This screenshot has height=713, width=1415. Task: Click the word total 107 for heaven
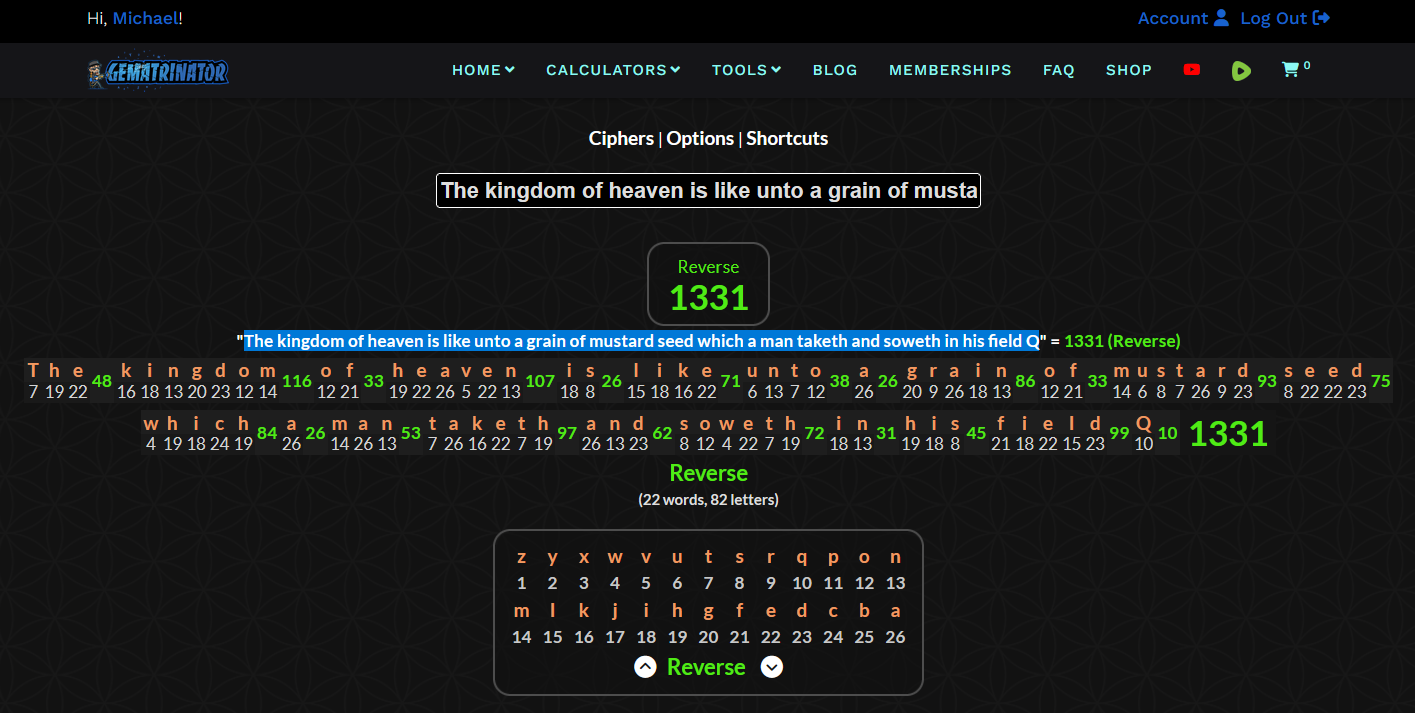tap(540, 380)
